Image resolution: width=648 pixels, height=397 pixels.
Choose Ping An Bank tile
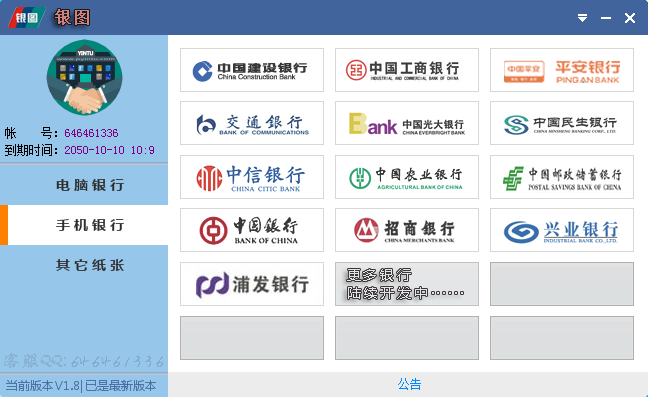point(562,70)
